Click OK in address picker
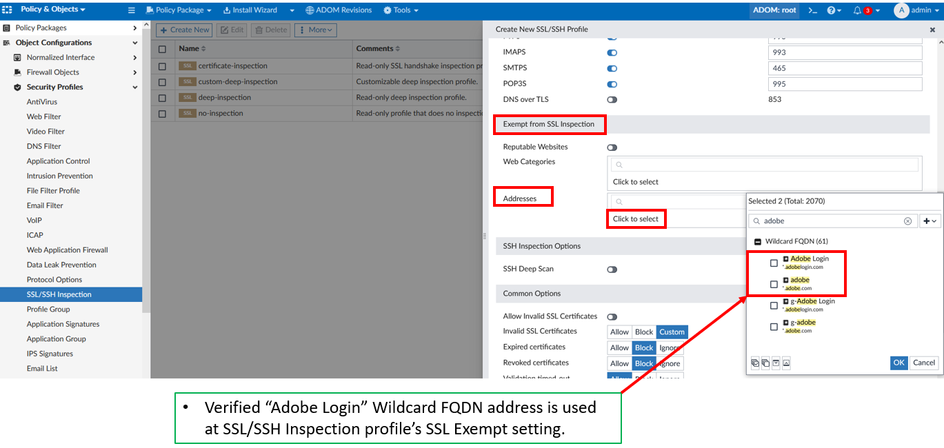This screenshot has width=944, height=448. click(899, 363)
